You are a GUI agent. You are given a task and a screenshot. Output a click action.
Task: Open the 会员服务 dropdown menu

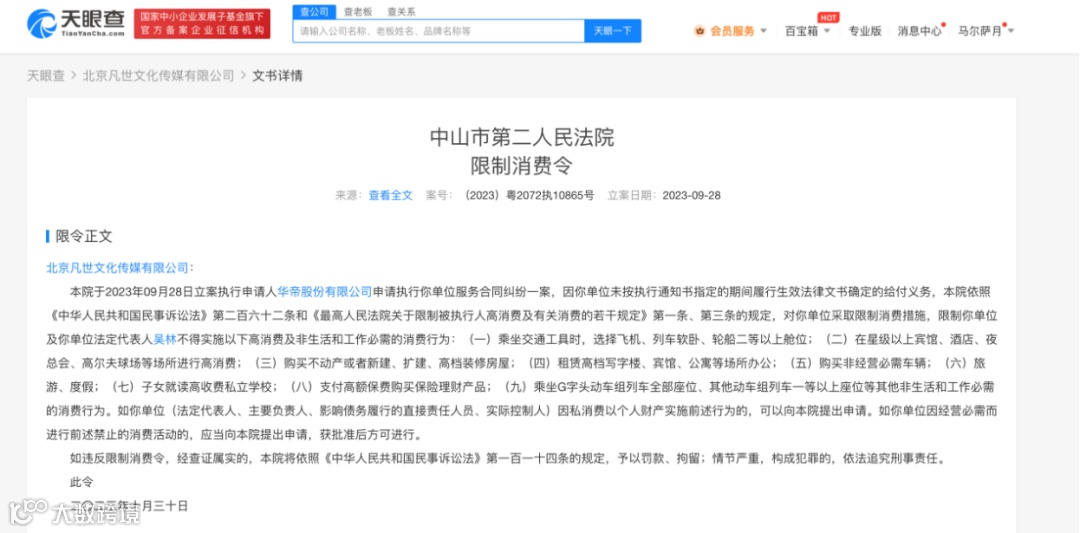(738, 31)
